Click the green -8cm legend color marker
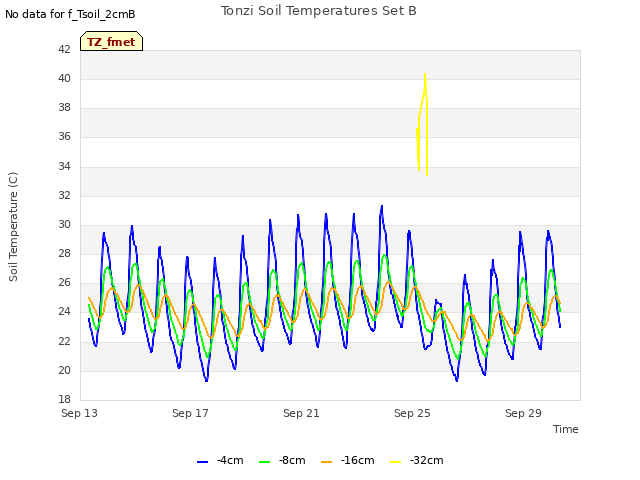Viewport: 640px width, 480px height. 264,462
